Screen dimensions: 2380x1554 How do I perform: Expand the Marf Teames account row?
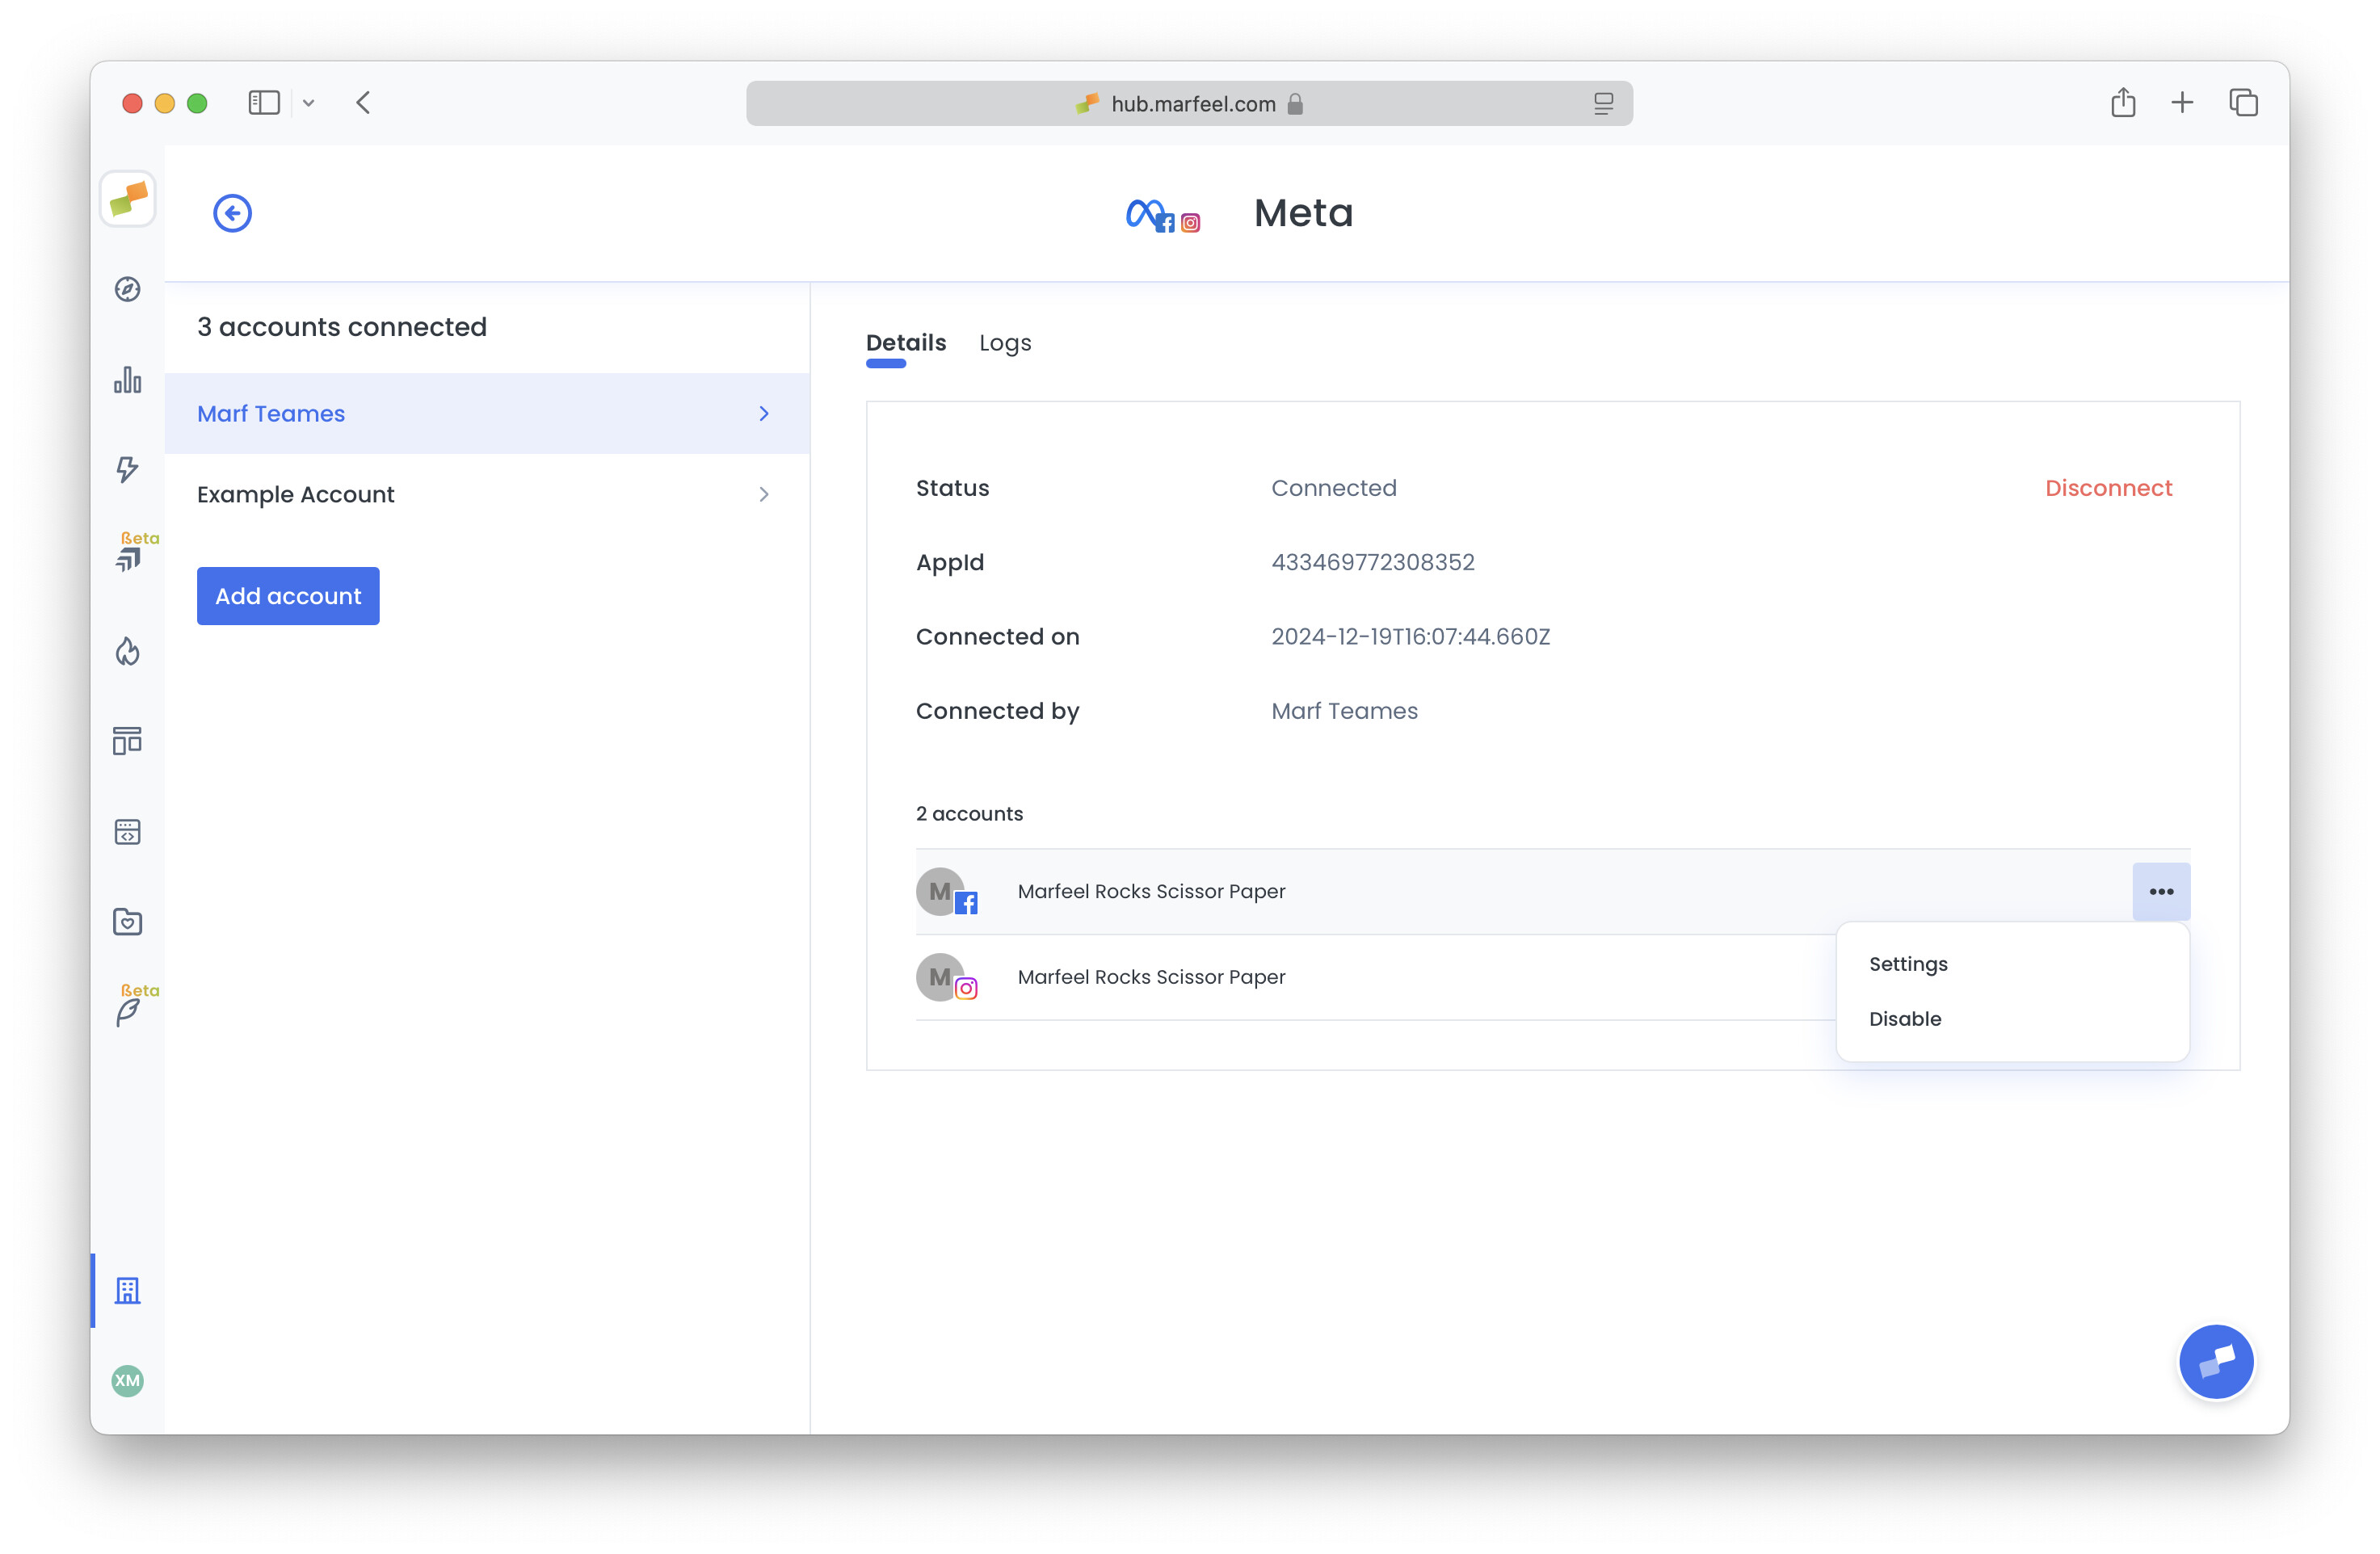pos(487,413)
